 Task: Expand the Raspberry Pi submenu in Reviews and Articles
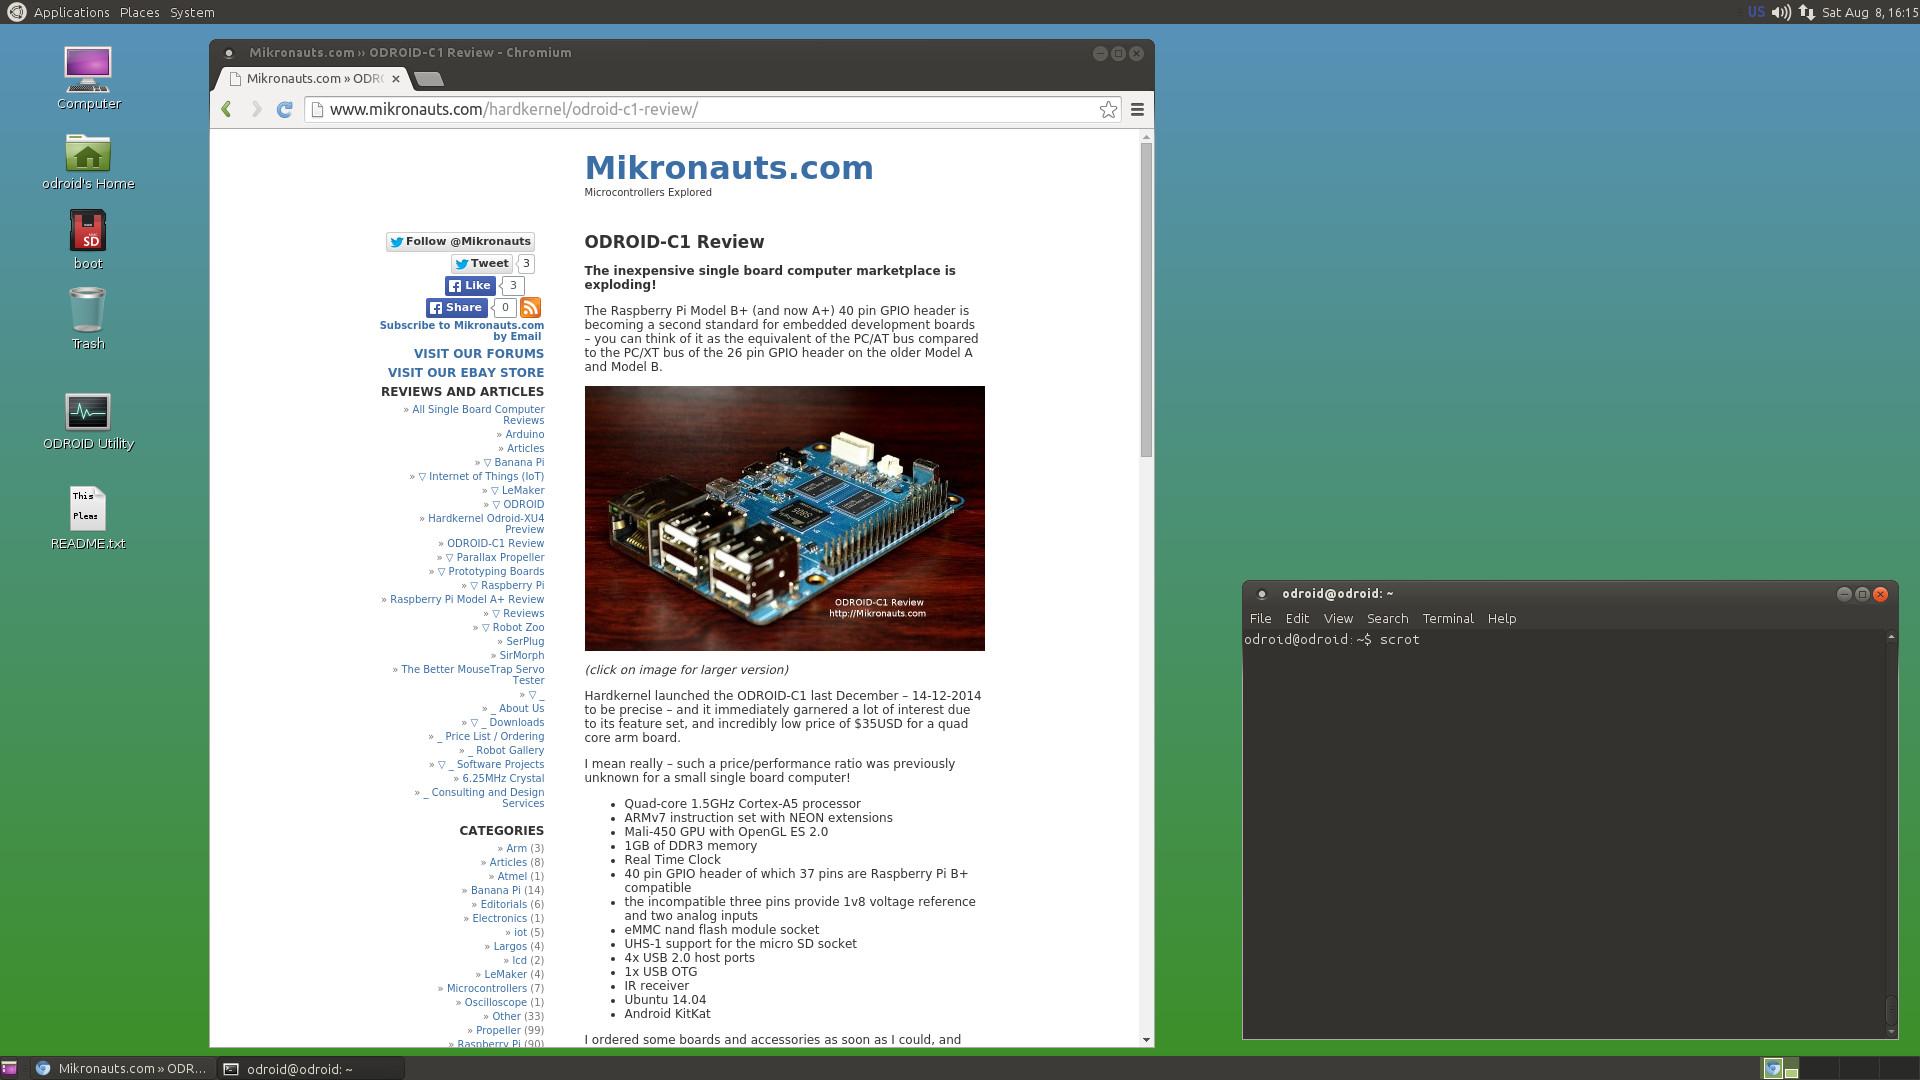coord(507,586)
